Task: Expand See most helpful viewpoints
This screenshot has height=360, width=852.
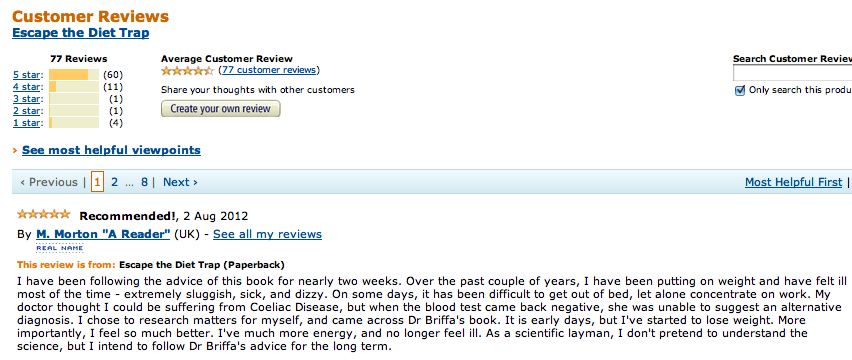Action: point(111,150)
